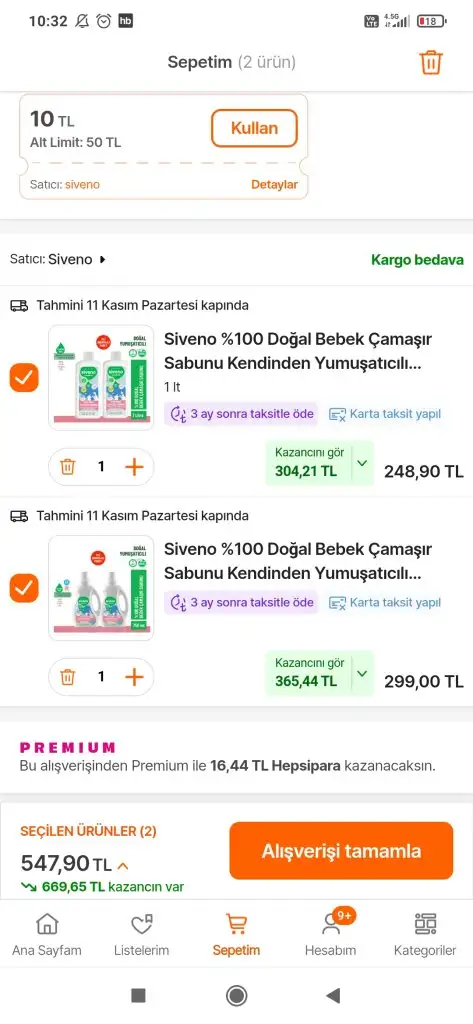
Task: Uncheck the second Siveno product checkbox
Action: click(24, 588)
